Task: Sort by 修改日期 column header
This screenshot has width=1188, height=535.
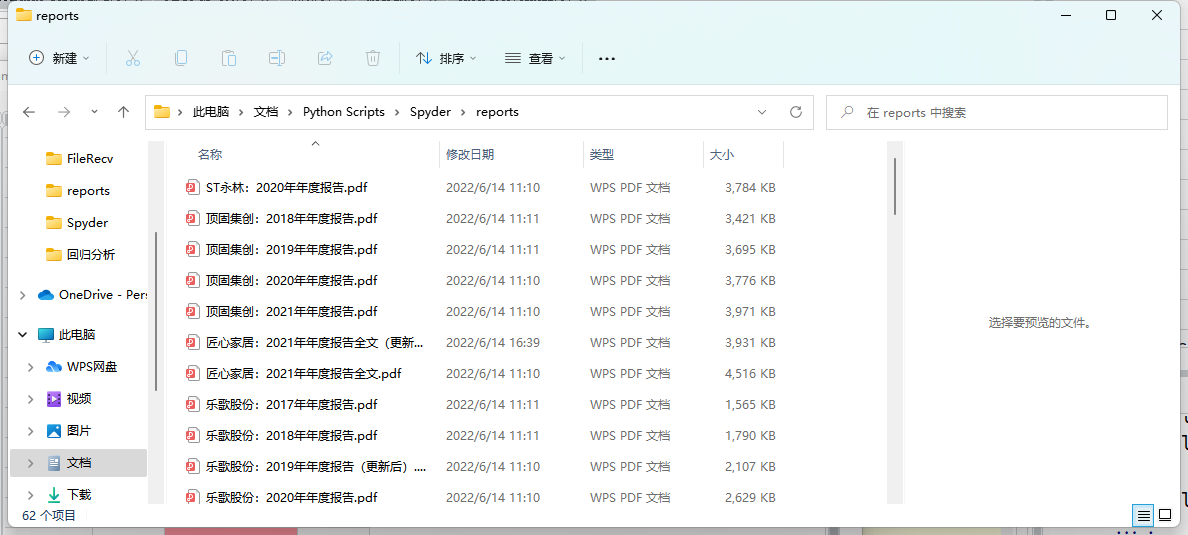Action: 470,154
